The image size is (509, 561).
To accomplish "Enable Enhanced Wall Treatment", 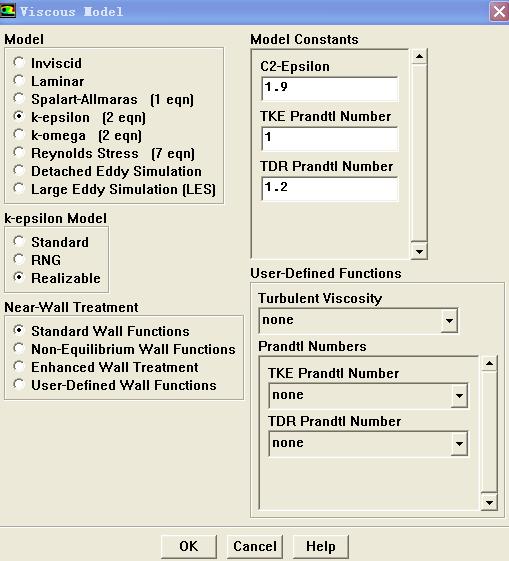I will click(x=19, y=367).
